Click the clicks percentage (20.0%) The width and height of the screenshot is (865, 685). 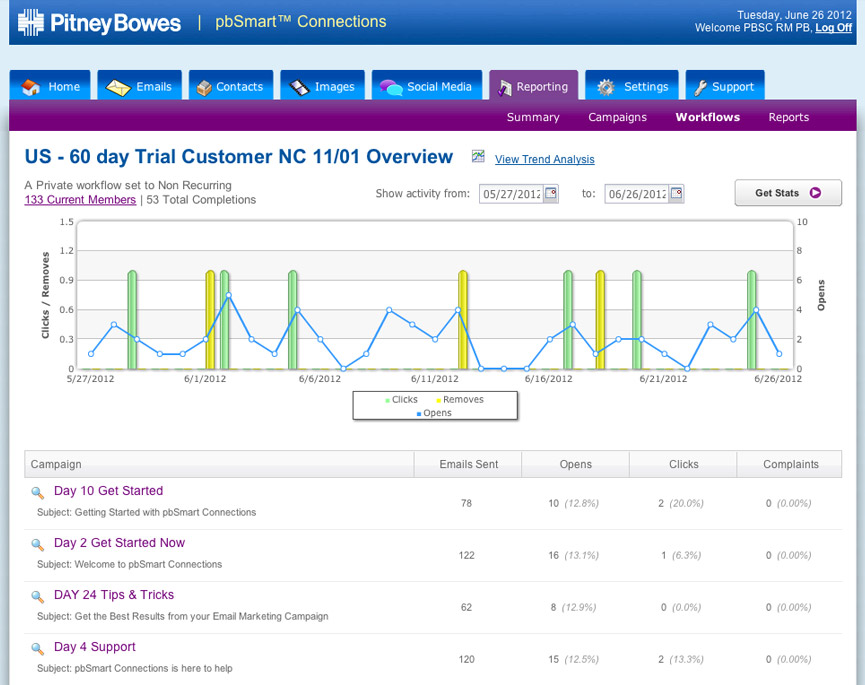click(686, 503)
